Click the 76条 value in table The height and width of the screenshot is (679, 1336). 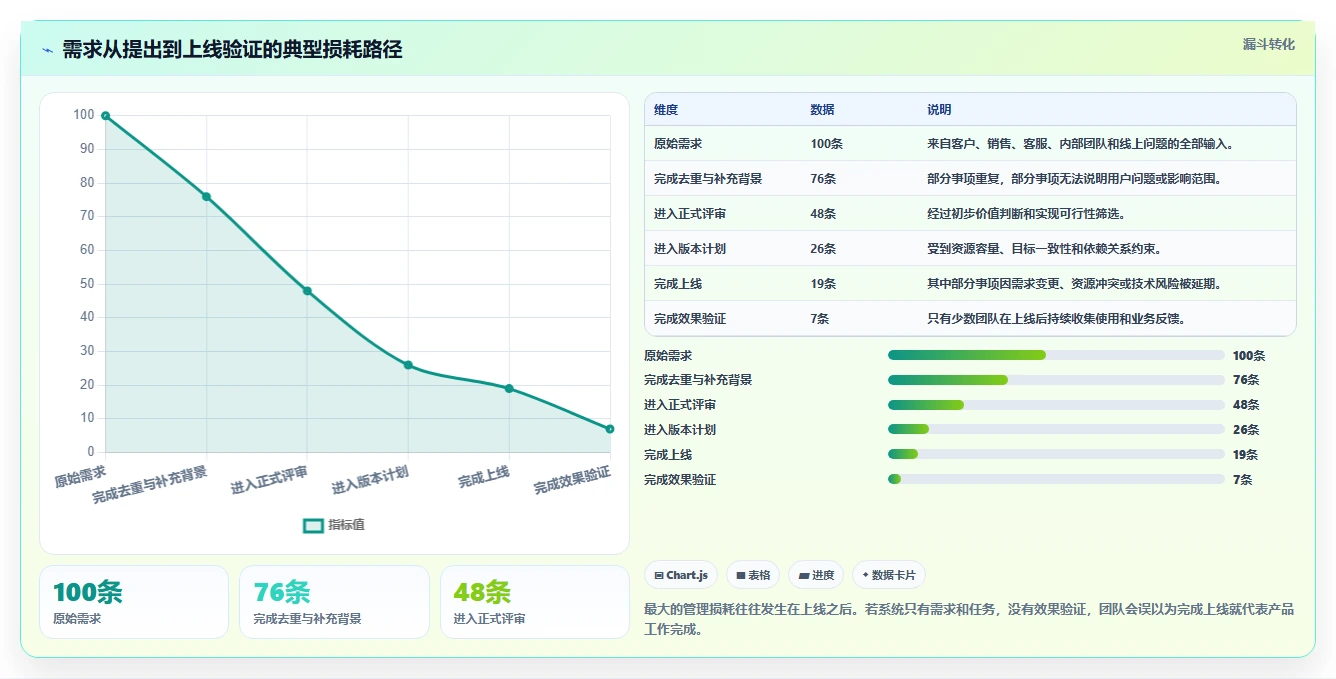coord(823,179)
